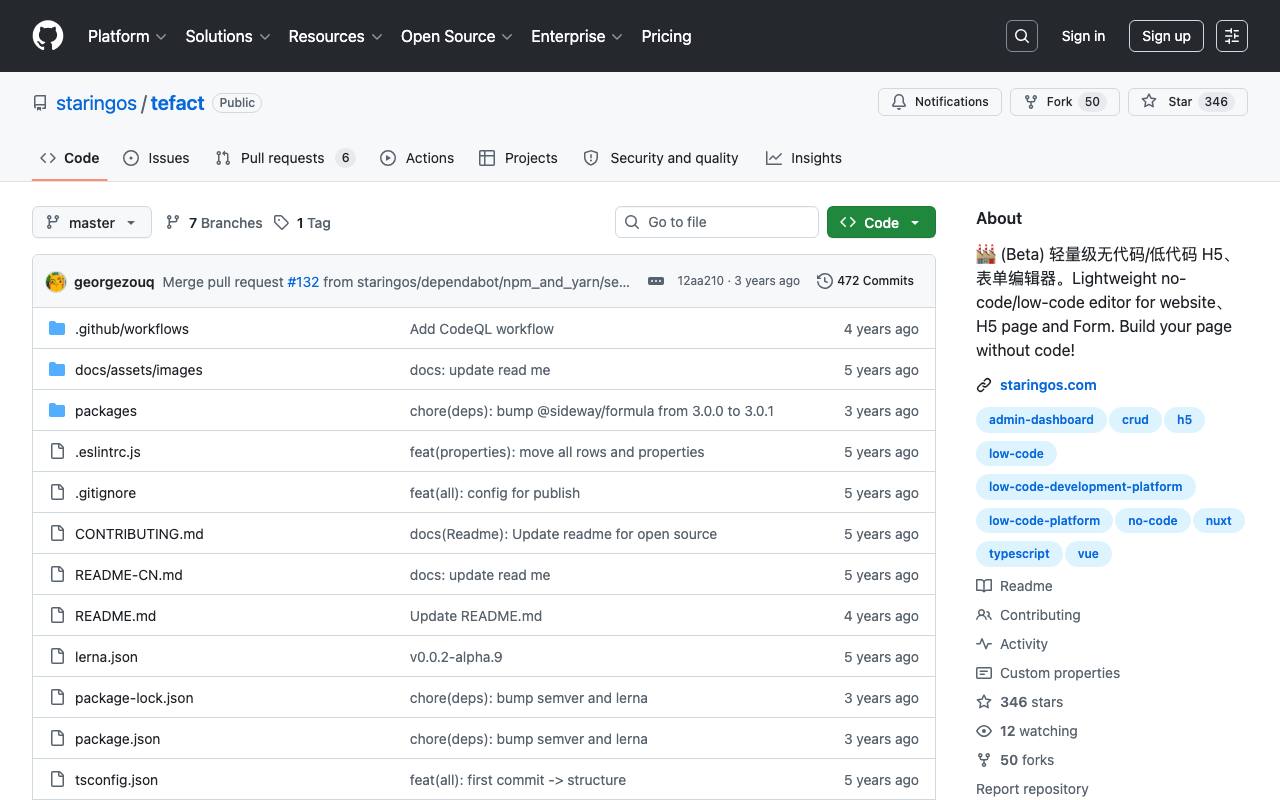
Task: Open the appearance settings icon in header
Action: click(x=1232, y=36)
